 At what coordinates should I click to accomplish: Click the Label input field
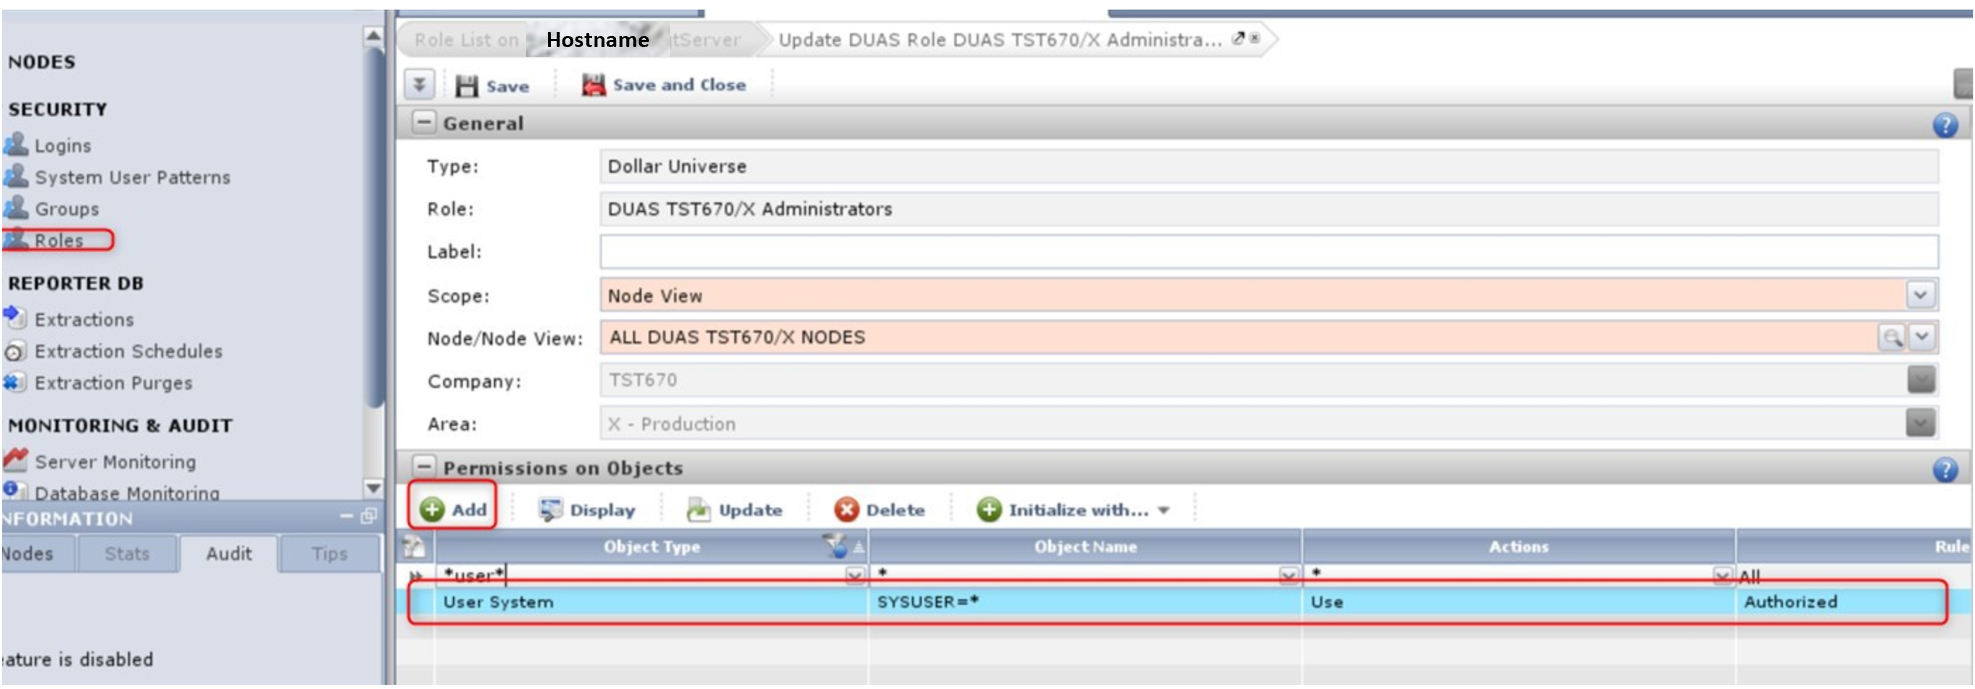(1268, 252)
